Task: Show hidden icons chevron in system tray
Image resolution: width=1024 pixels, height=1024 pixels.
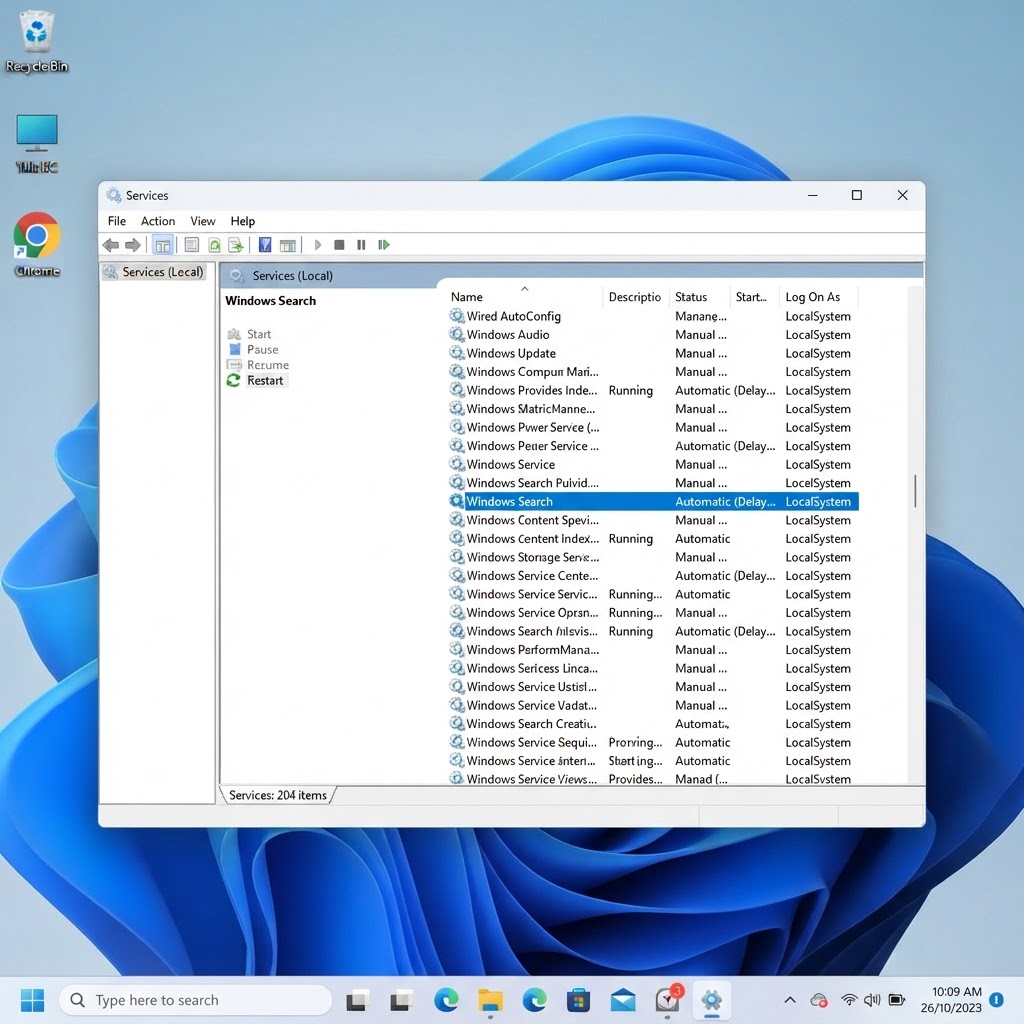Action: [790, 1000]
